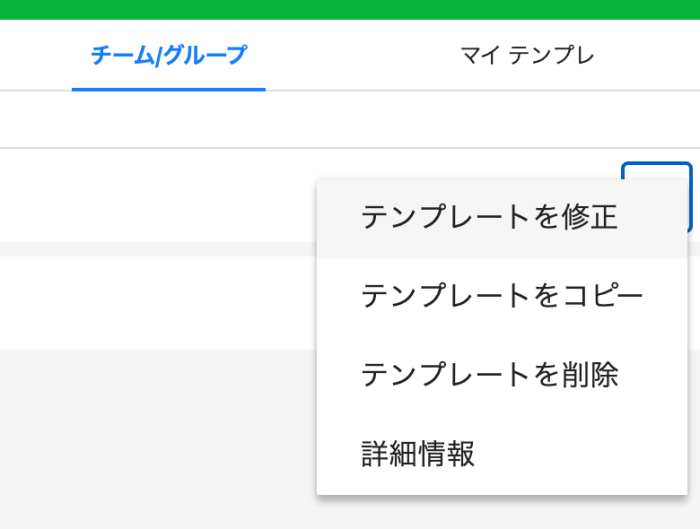
Task: Edit the template via the 修正 option
Action: 502,219
